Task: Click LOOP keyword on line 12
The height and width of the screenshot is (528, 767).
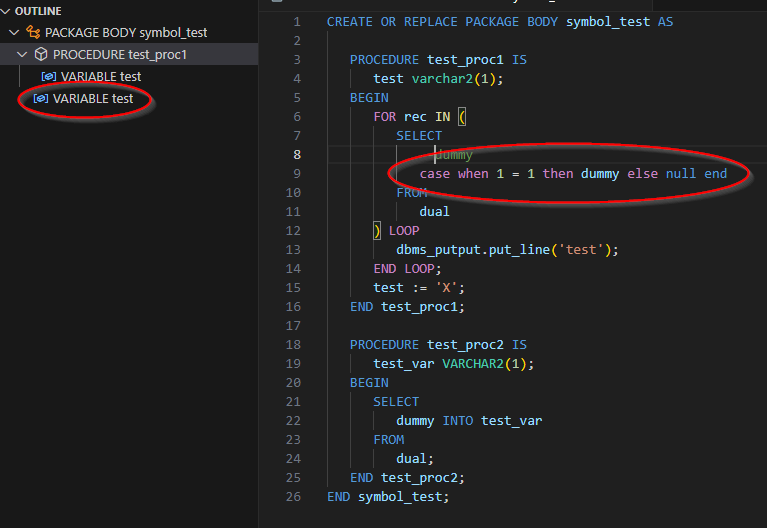Action: pos(404,231)
